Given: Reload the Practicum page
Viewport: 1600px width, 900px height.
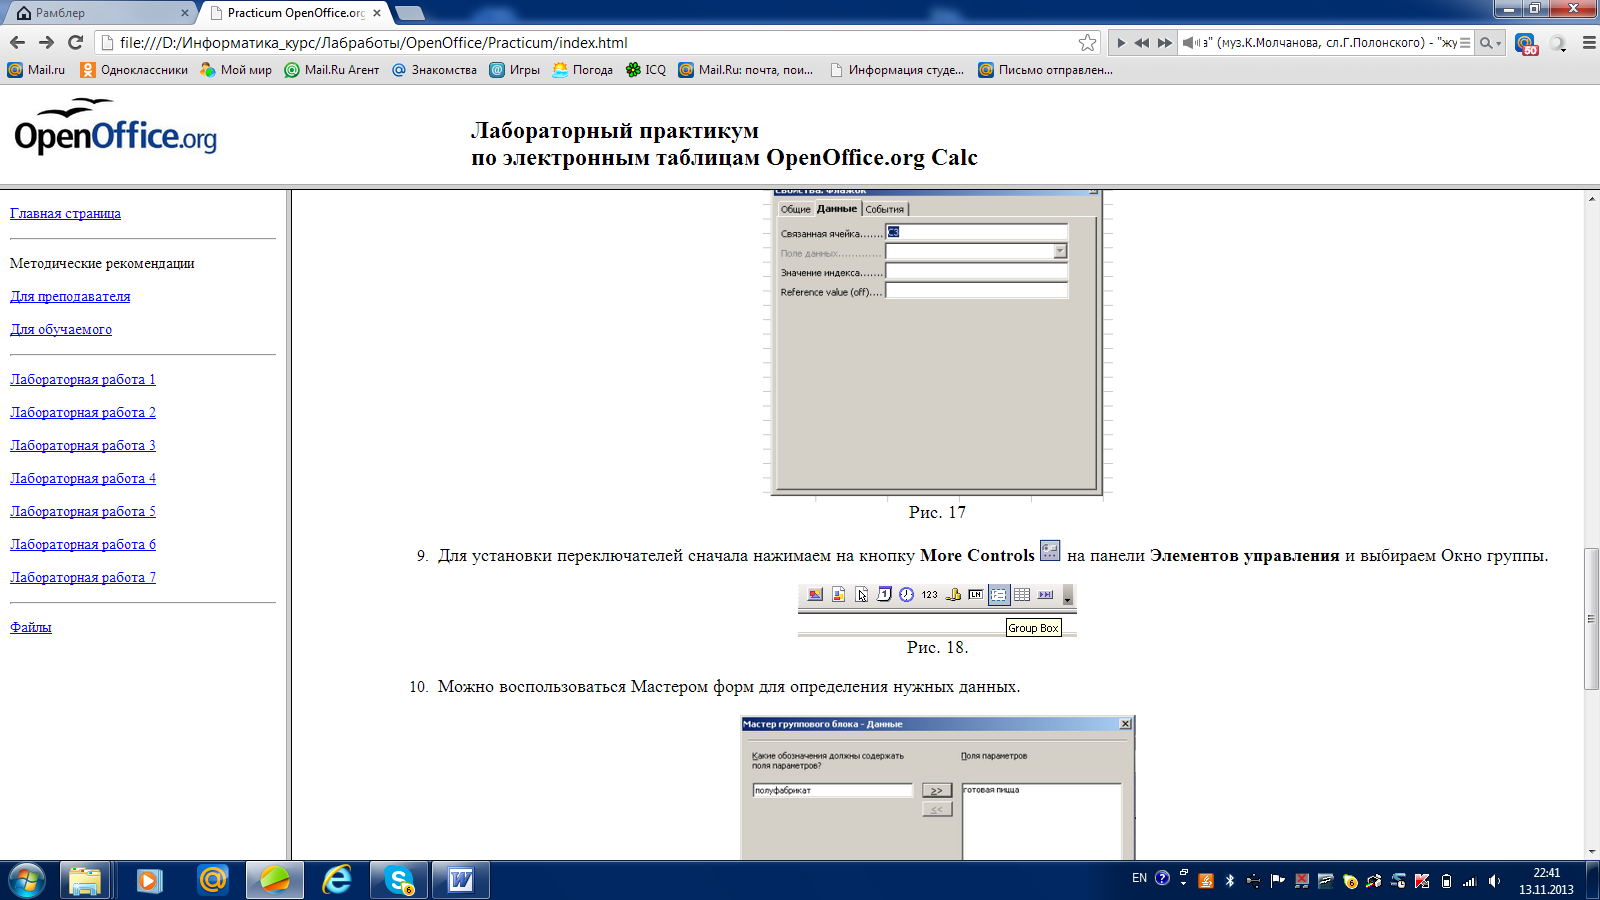Looking at the screenshot, I should (75, 42).
